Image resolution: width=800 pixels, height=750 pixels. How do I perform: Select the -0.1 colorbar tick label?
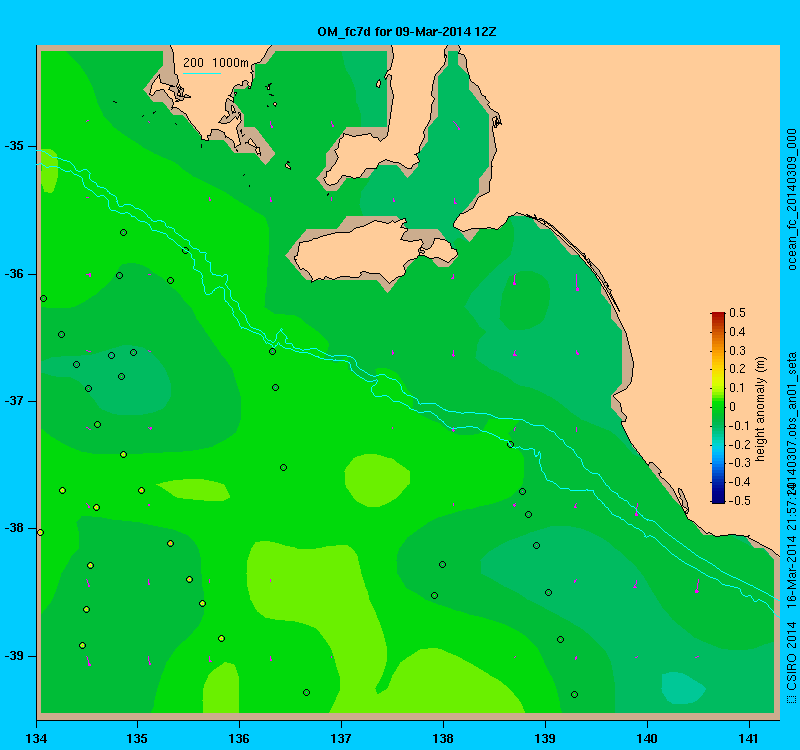tap(737, 426)
